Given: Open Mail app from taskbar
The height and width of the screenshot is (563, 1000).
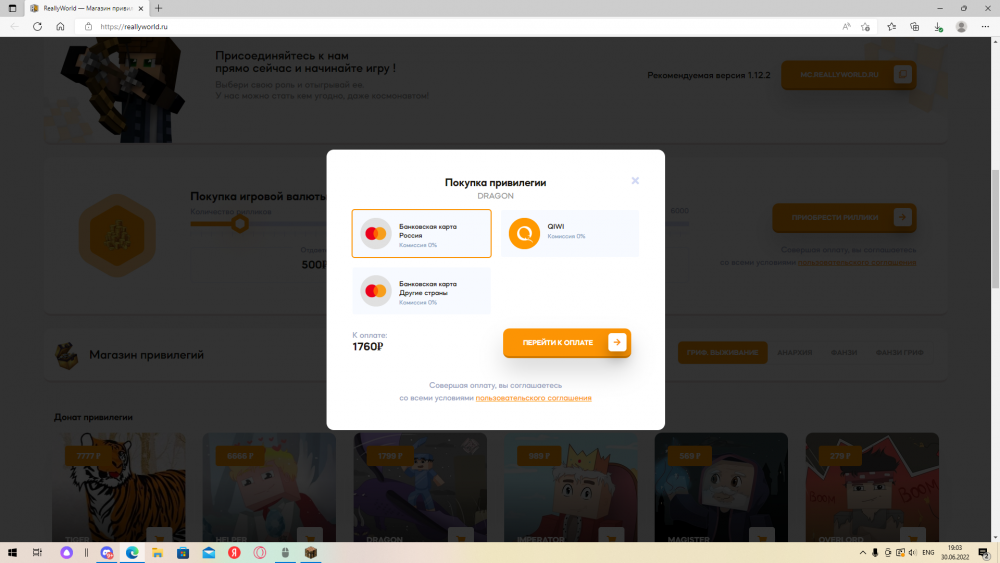Looking at the screenshot, I should (x=209, y=553).
